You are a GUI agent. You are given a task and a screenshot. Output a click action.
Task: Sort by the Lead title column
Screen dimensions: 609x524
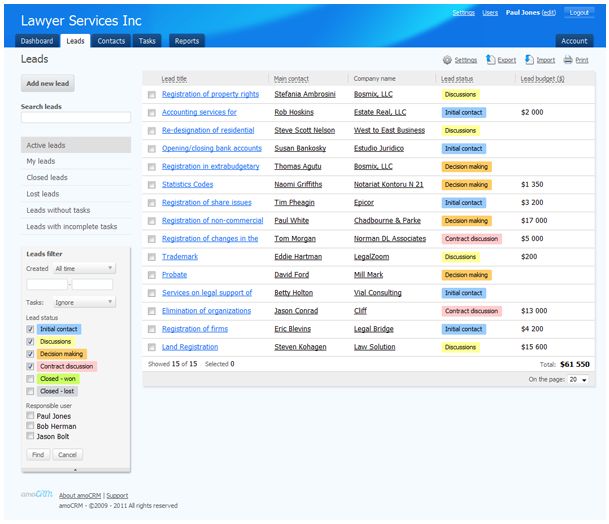[174, 79]
